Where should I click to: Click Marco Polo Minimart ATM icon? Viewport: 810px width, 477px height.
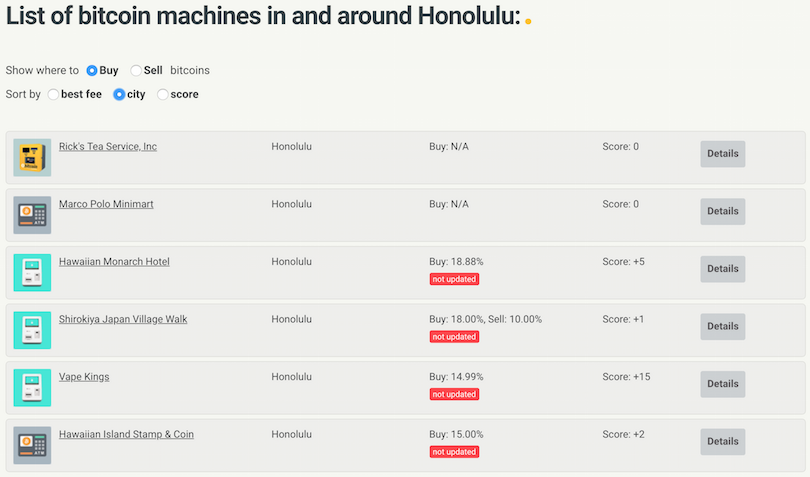(32, 215)
